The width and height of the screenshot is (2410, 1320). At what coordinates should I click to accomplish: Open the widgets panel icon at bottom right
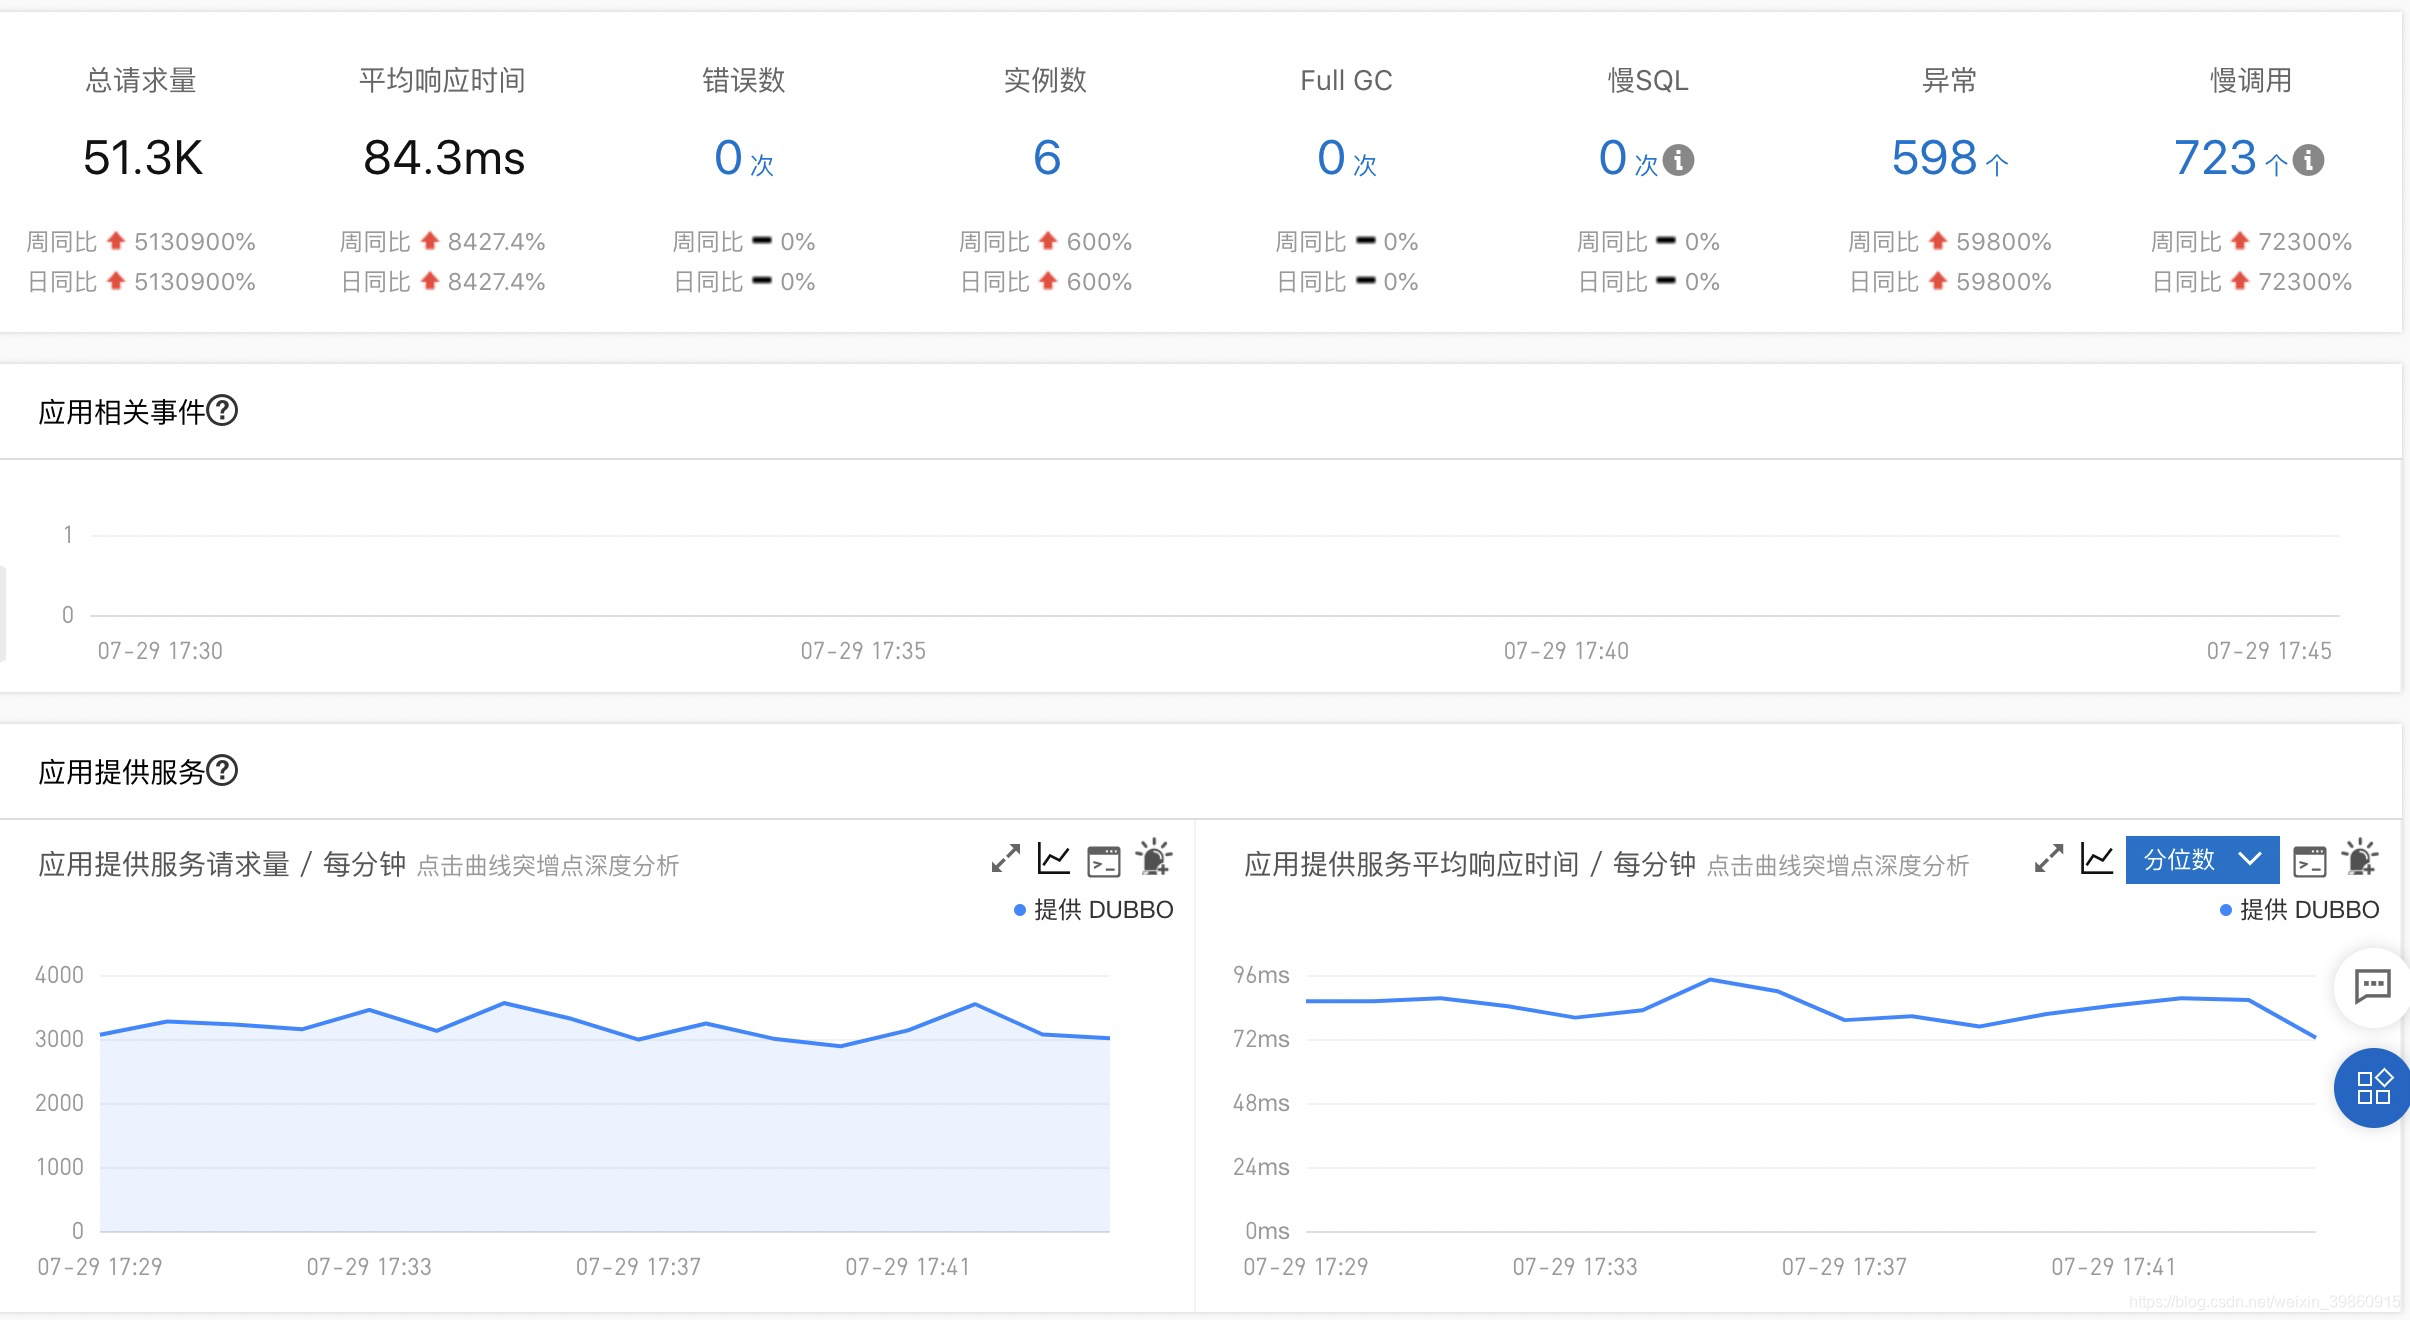pos(2372,1088)
